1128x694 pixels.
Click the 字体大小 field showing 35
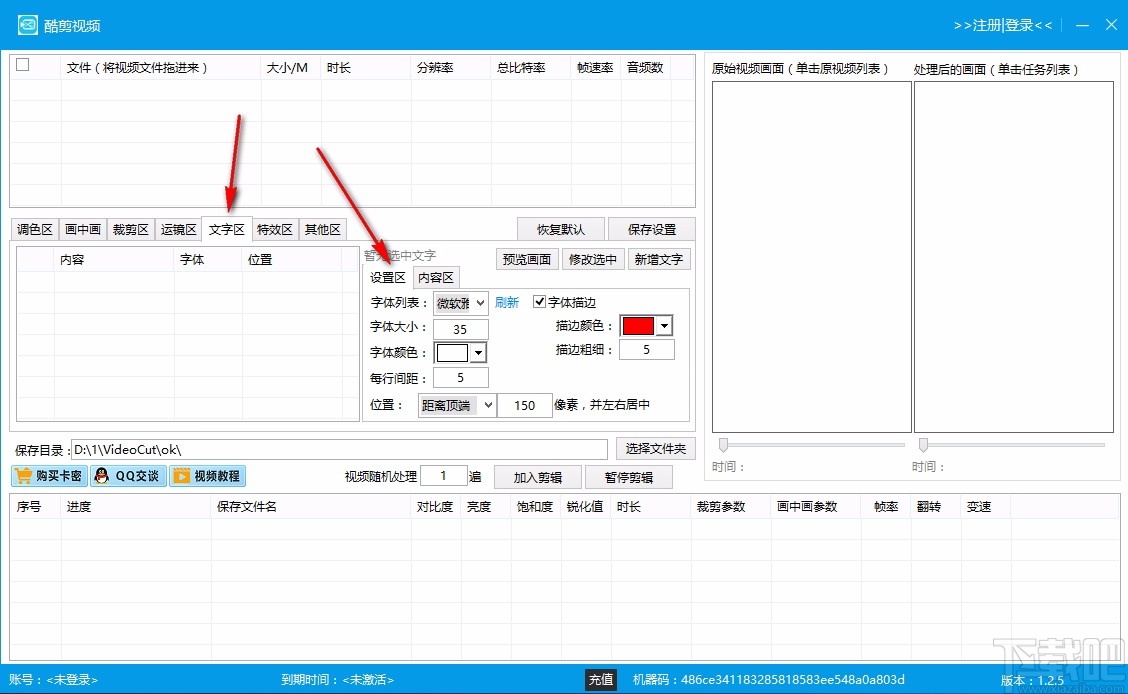click(460, 329)
